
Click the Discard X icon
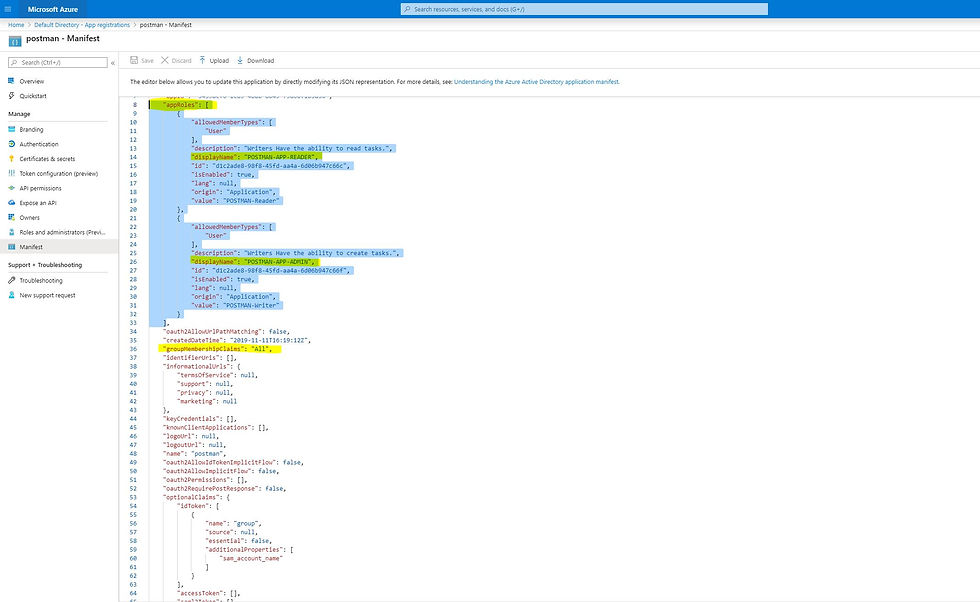pyautogui.click(x=165, y=60)
